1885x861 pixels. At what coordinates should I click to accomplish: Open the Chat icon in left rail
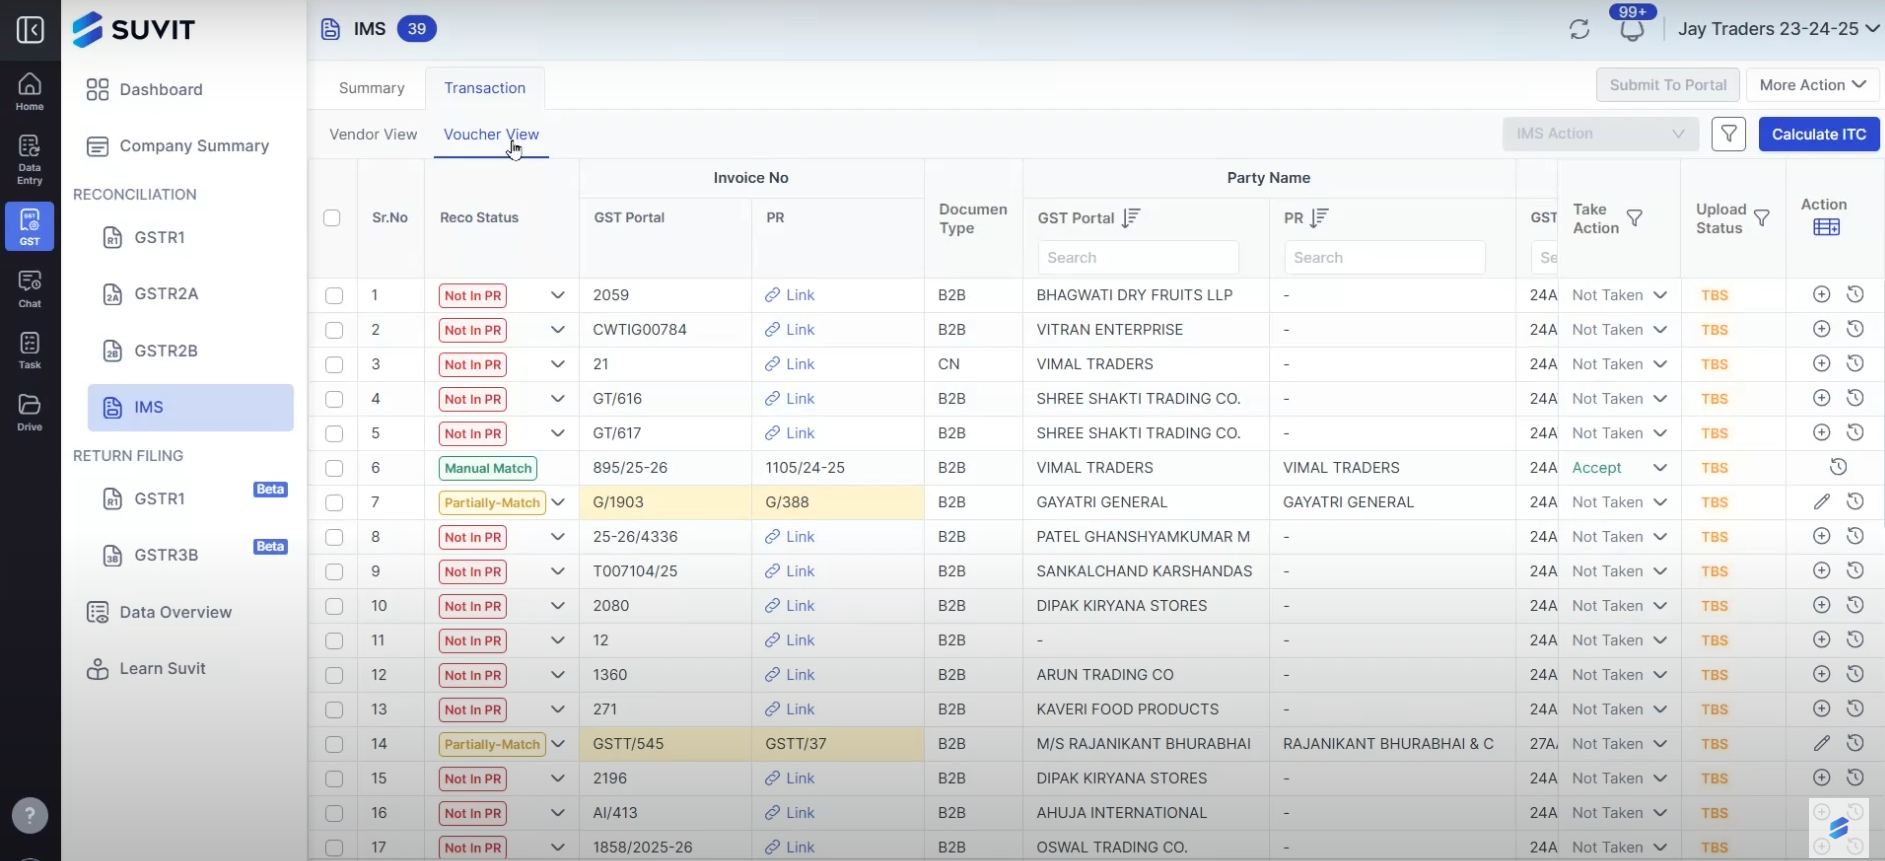[30, 288]
